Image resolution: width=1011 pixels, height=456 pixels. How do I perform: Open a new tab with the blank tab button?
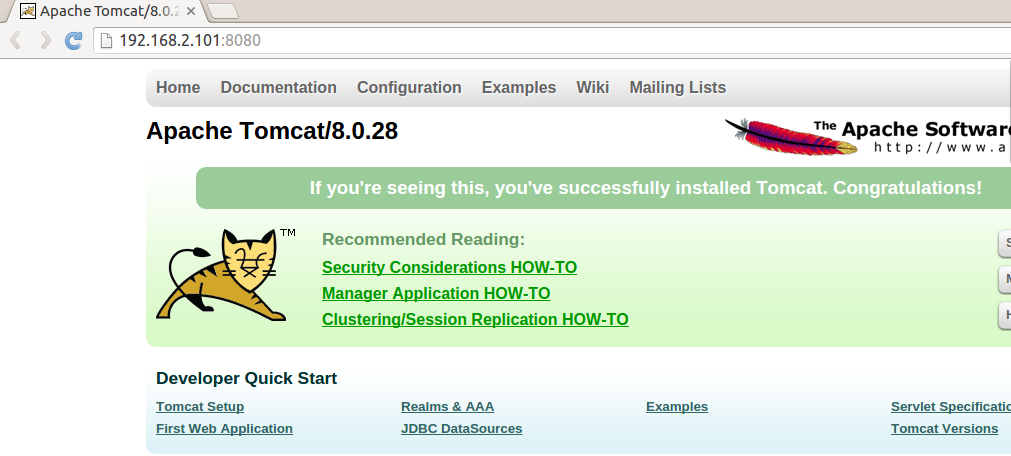coord(224,11)
